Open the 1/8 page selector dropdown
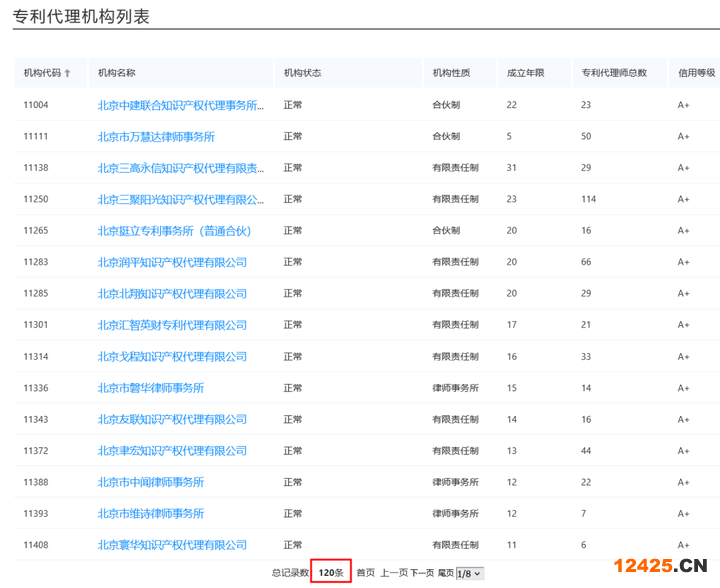Image resolution: width=720 pixels, height=588 pixels. tap(469, 573)
